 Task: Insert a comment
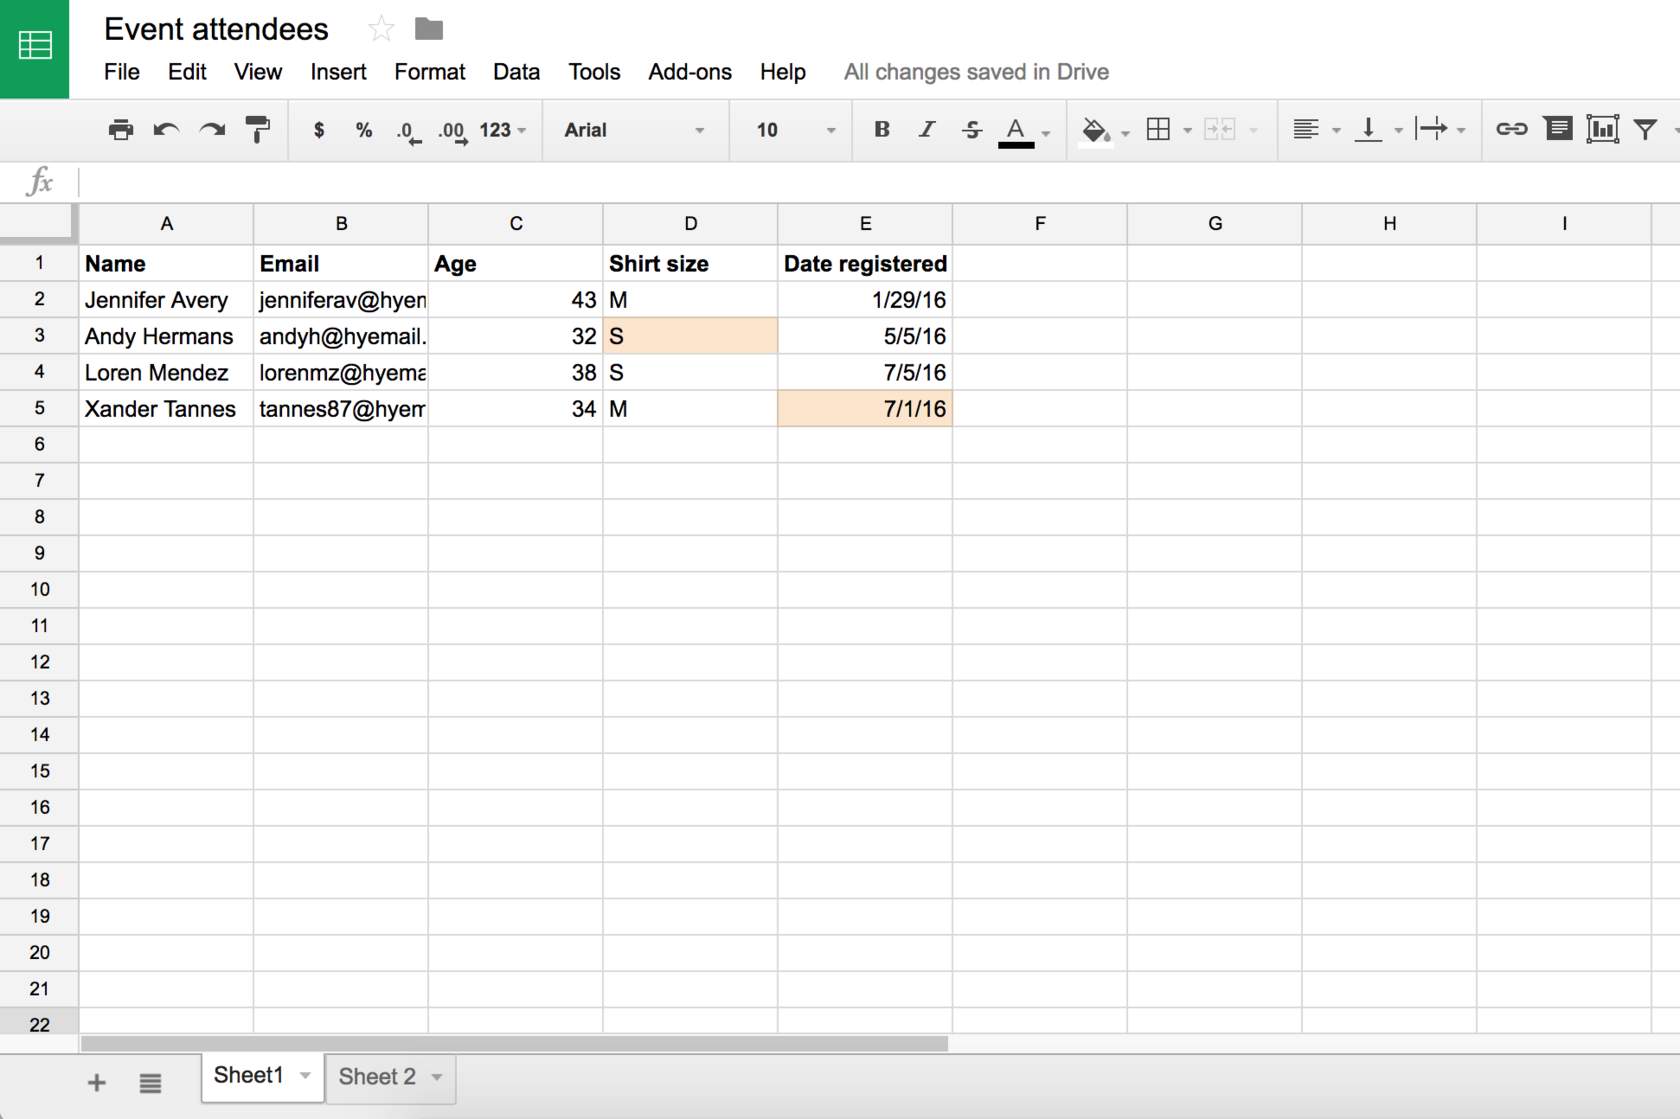coord(1558,129)
